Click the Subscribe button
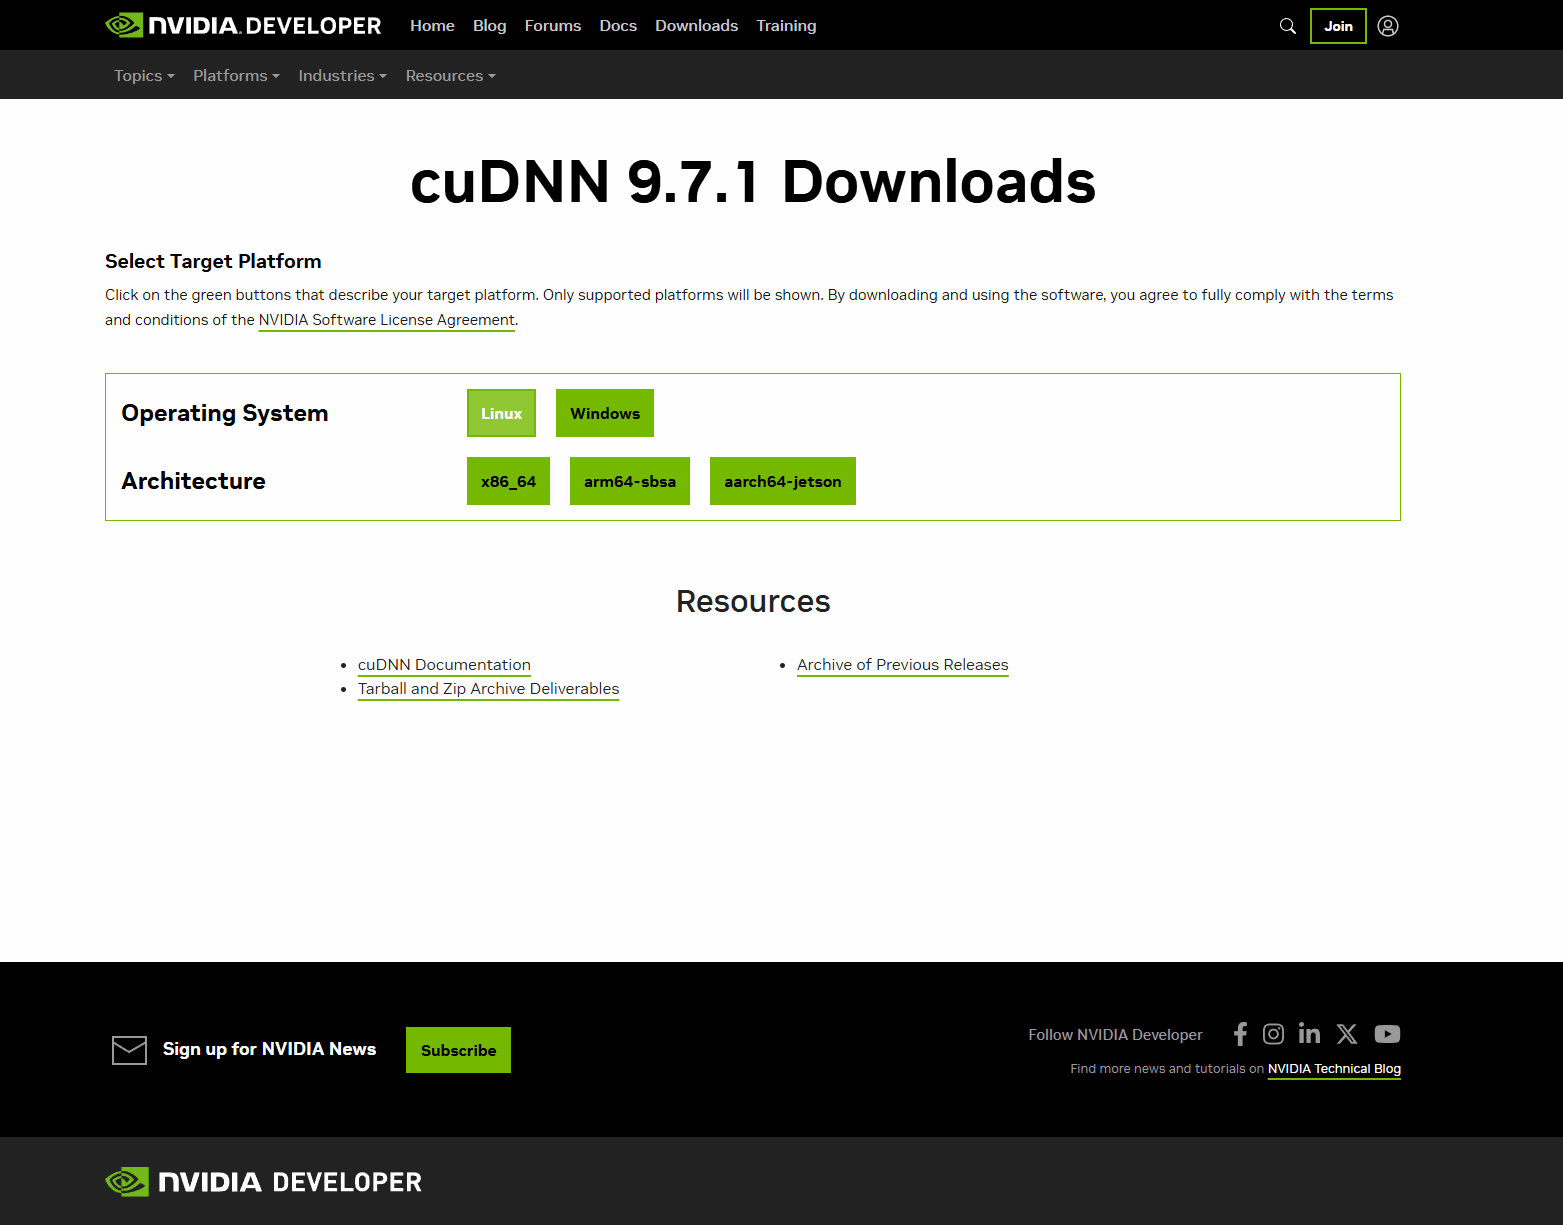Viewport: 1563px width, 1225px height. click(458, 1050)
